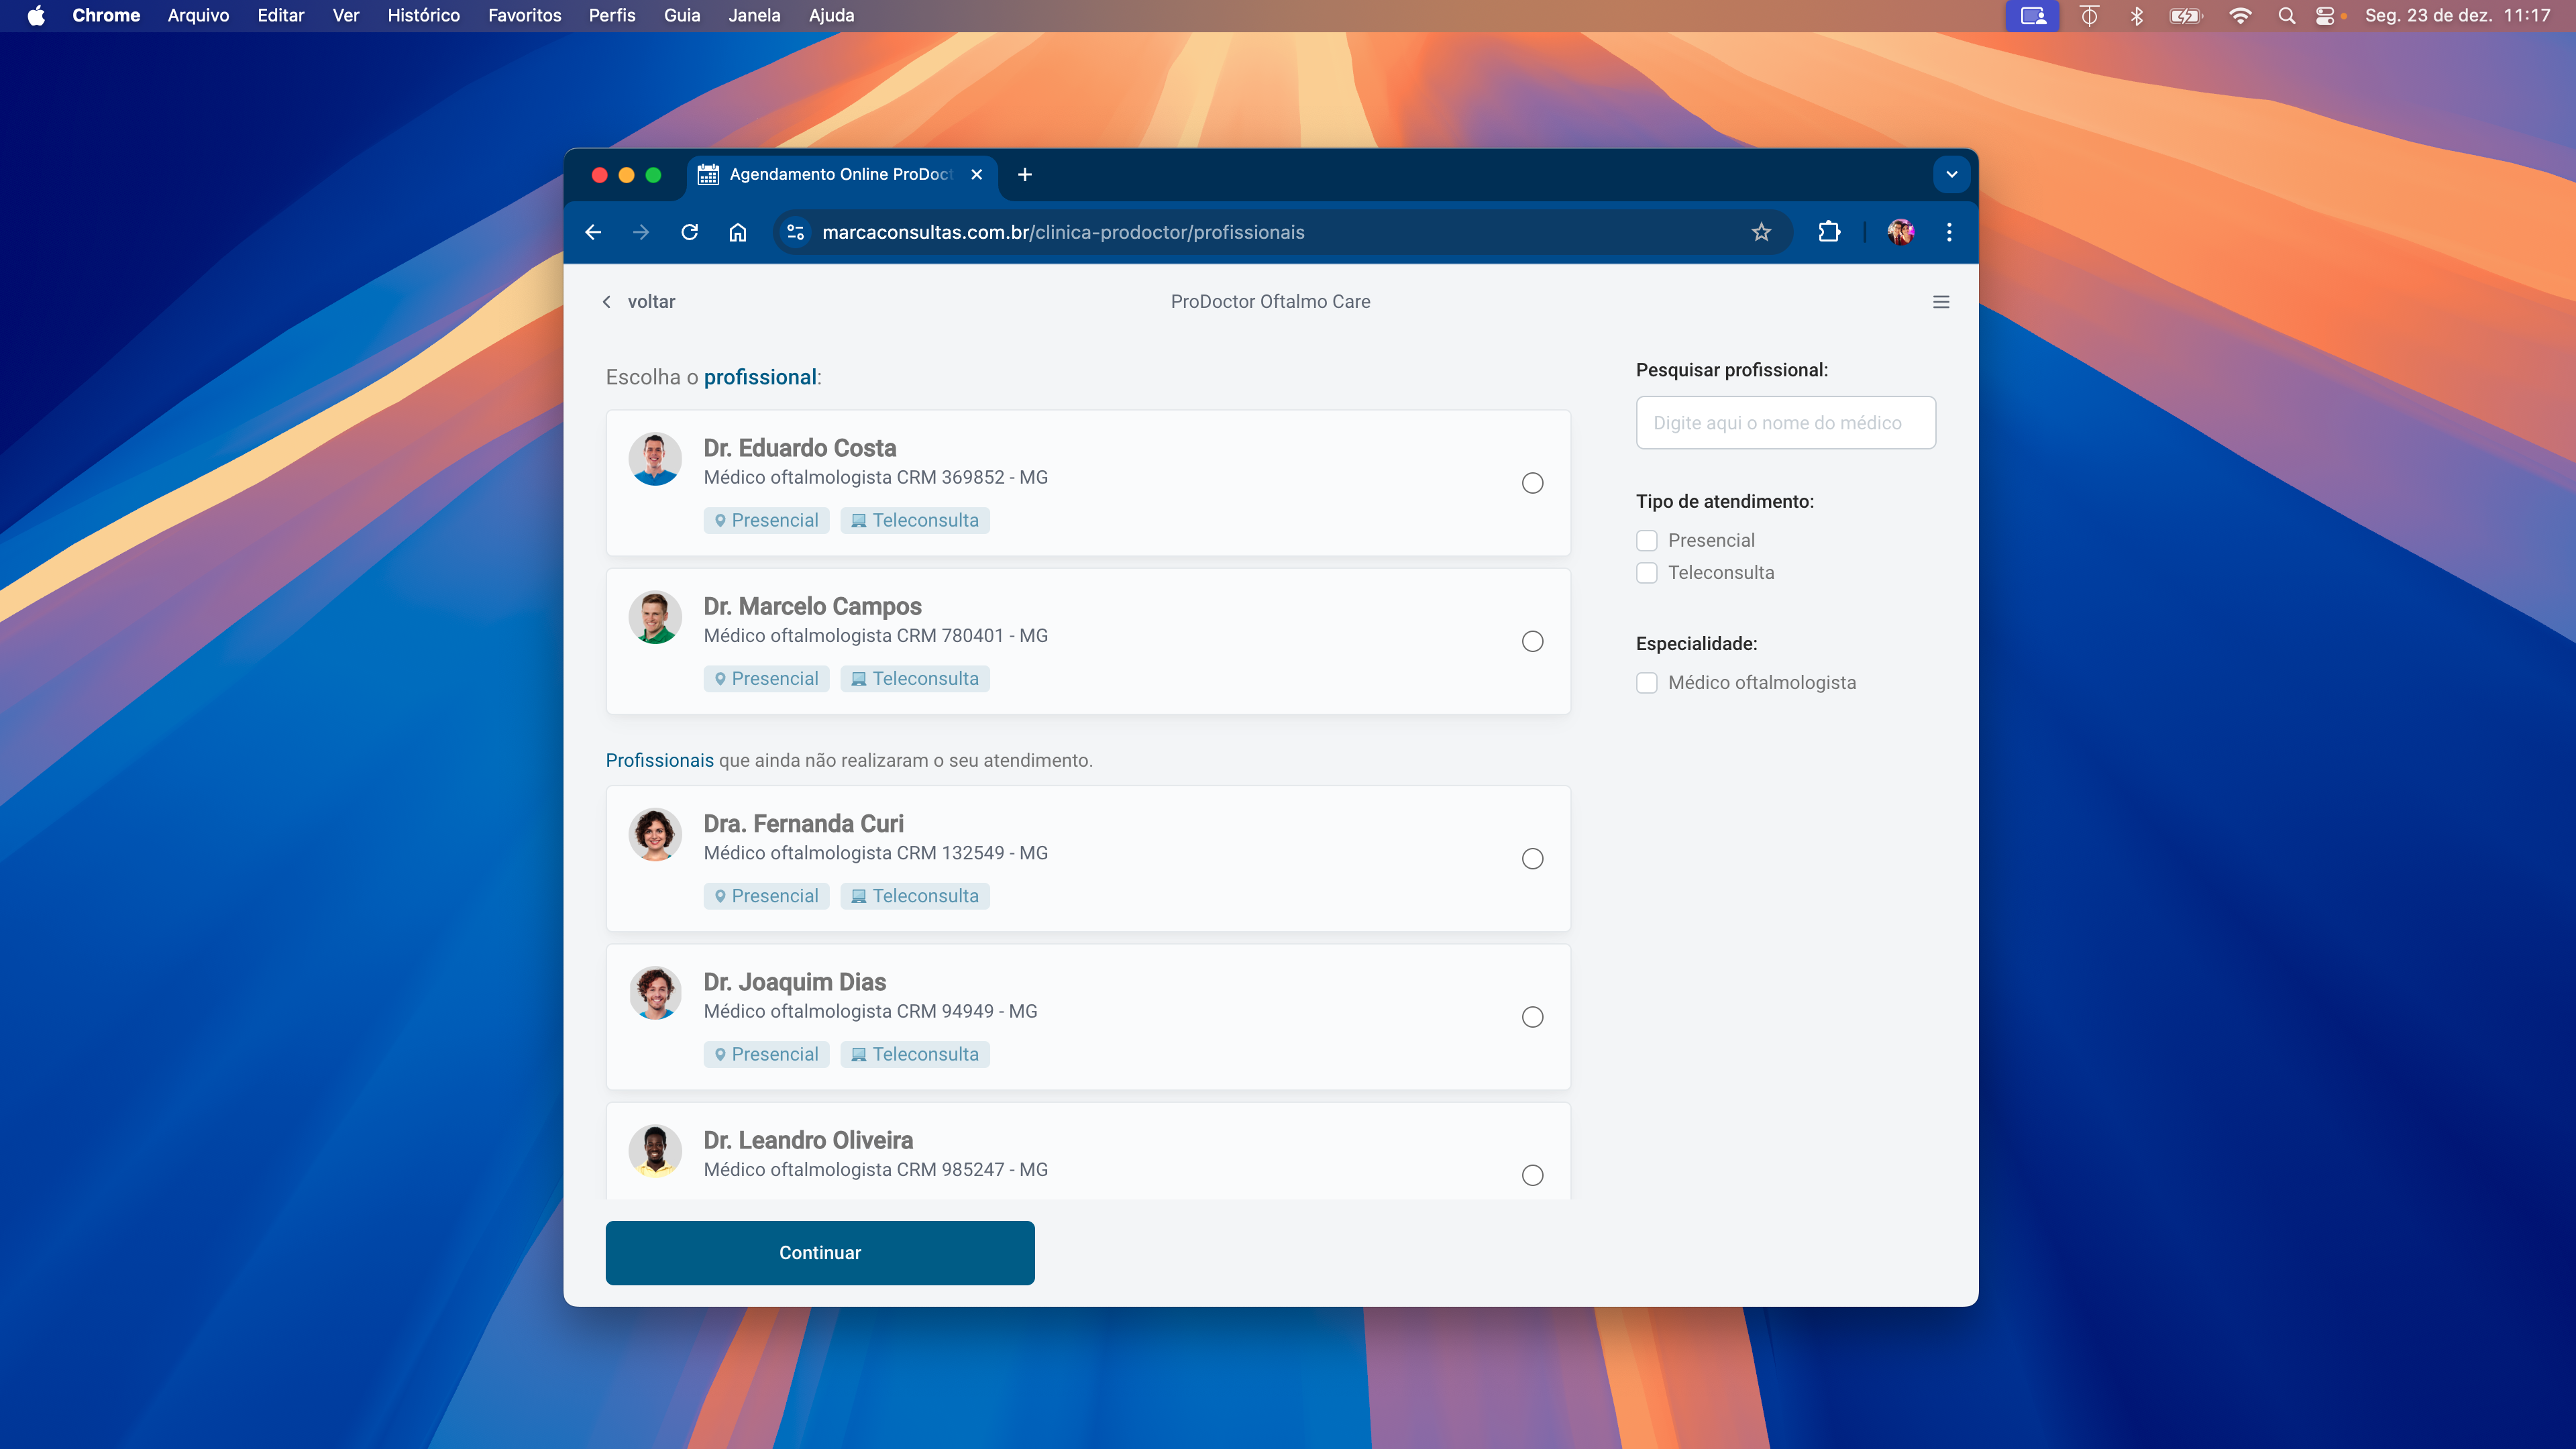Open the Apple menu
2576x1449 pixels.
(36, 15)
